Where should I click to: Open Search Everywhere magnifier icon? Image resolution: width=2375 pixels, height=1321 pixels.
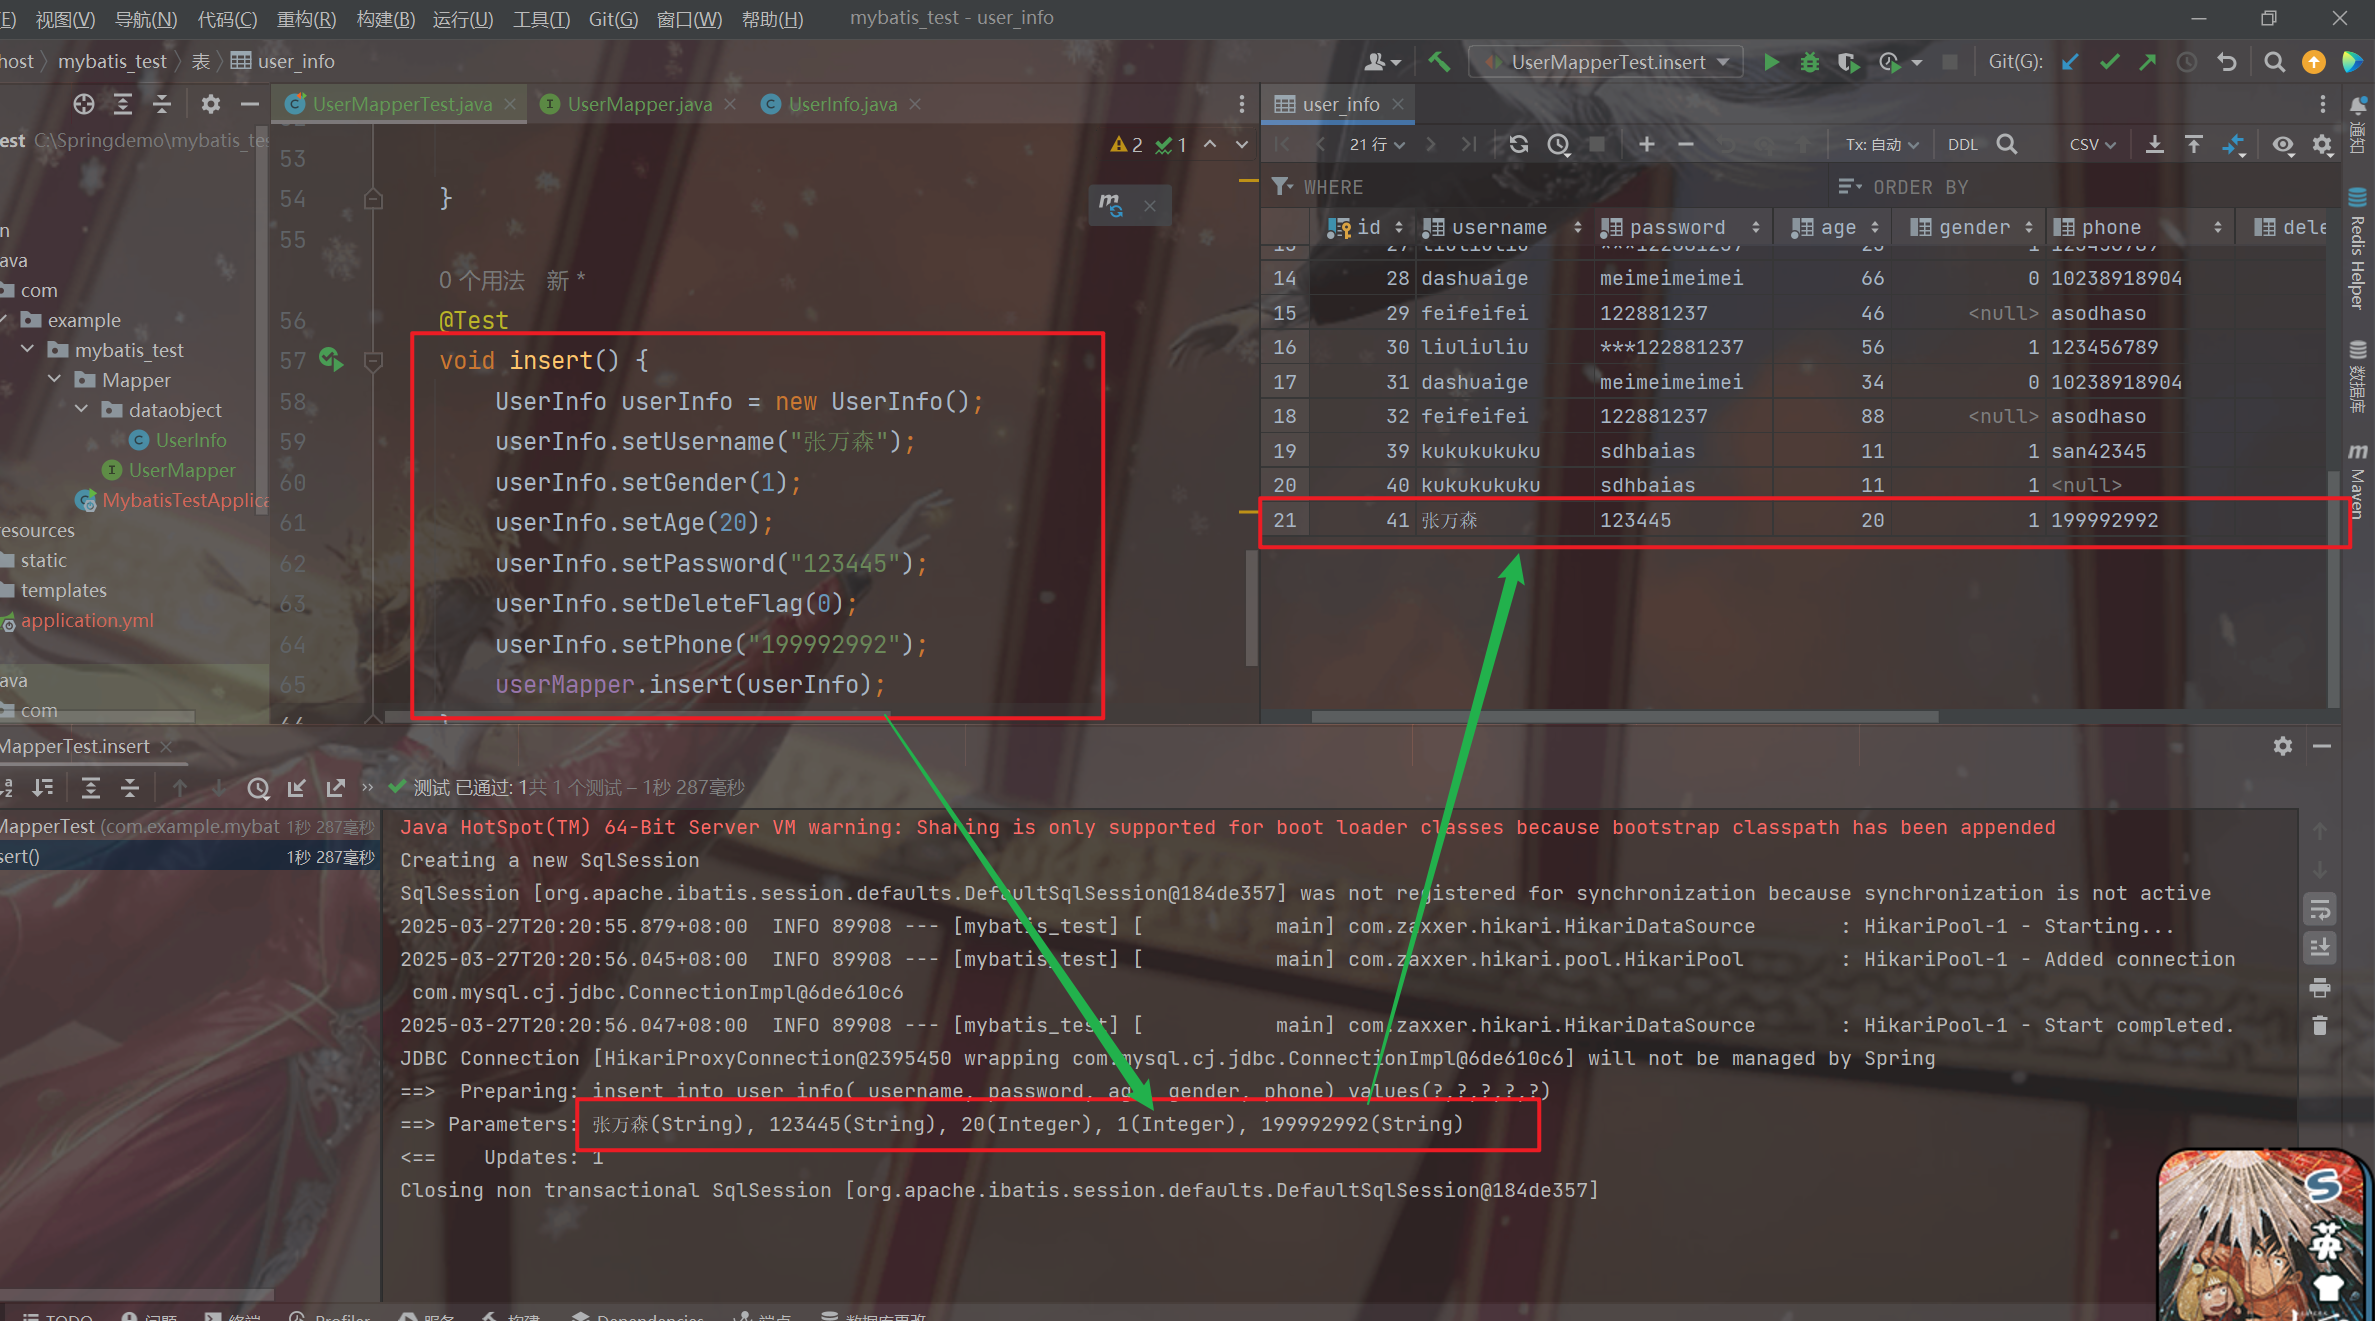pyautogui.click(x=2274, y=62)
